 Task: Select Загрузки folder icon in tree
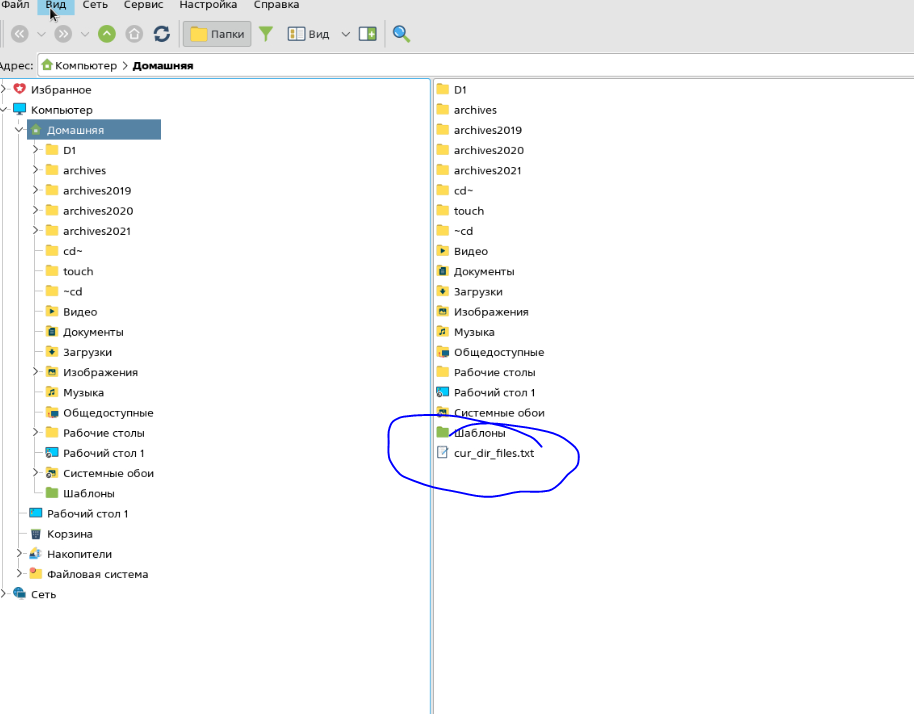[52, 351]
